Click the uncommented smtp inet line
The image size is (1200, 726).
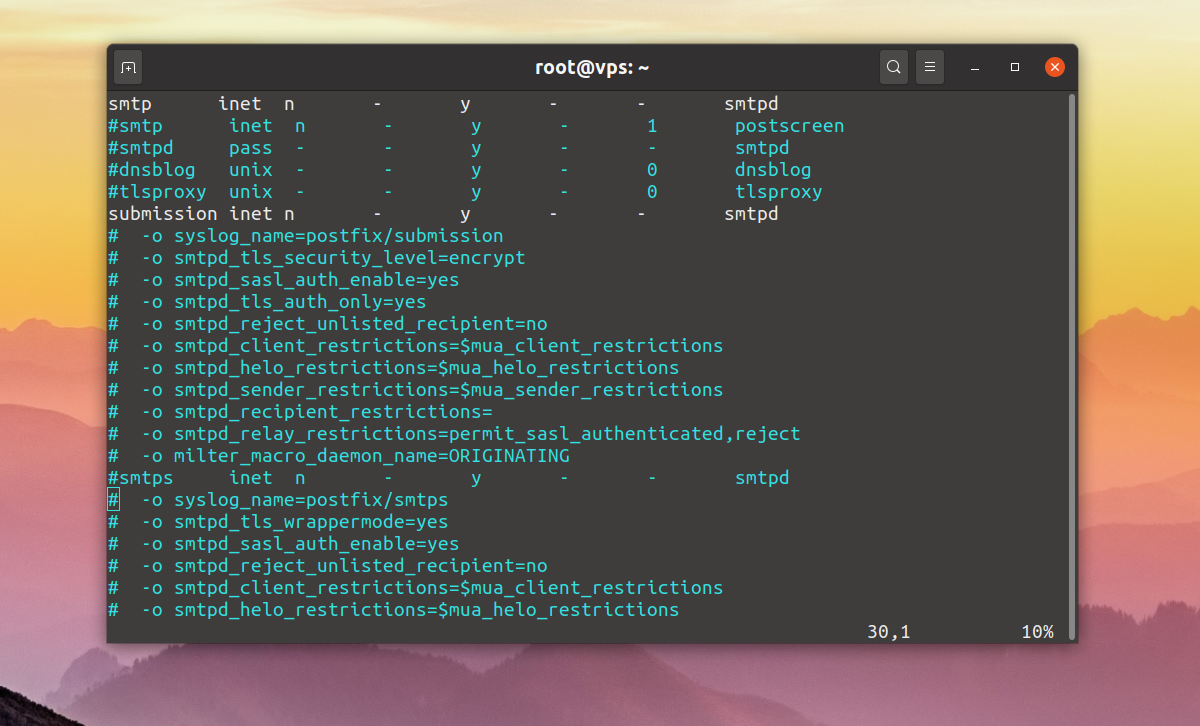(x=443, y=104)
